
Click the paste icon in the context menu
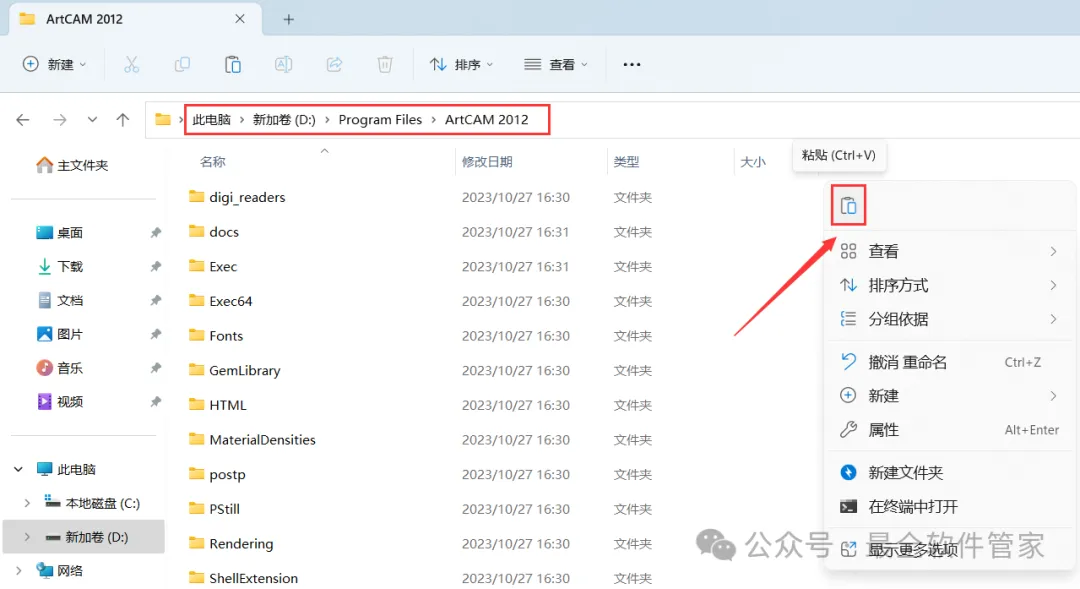click(848, 205)
